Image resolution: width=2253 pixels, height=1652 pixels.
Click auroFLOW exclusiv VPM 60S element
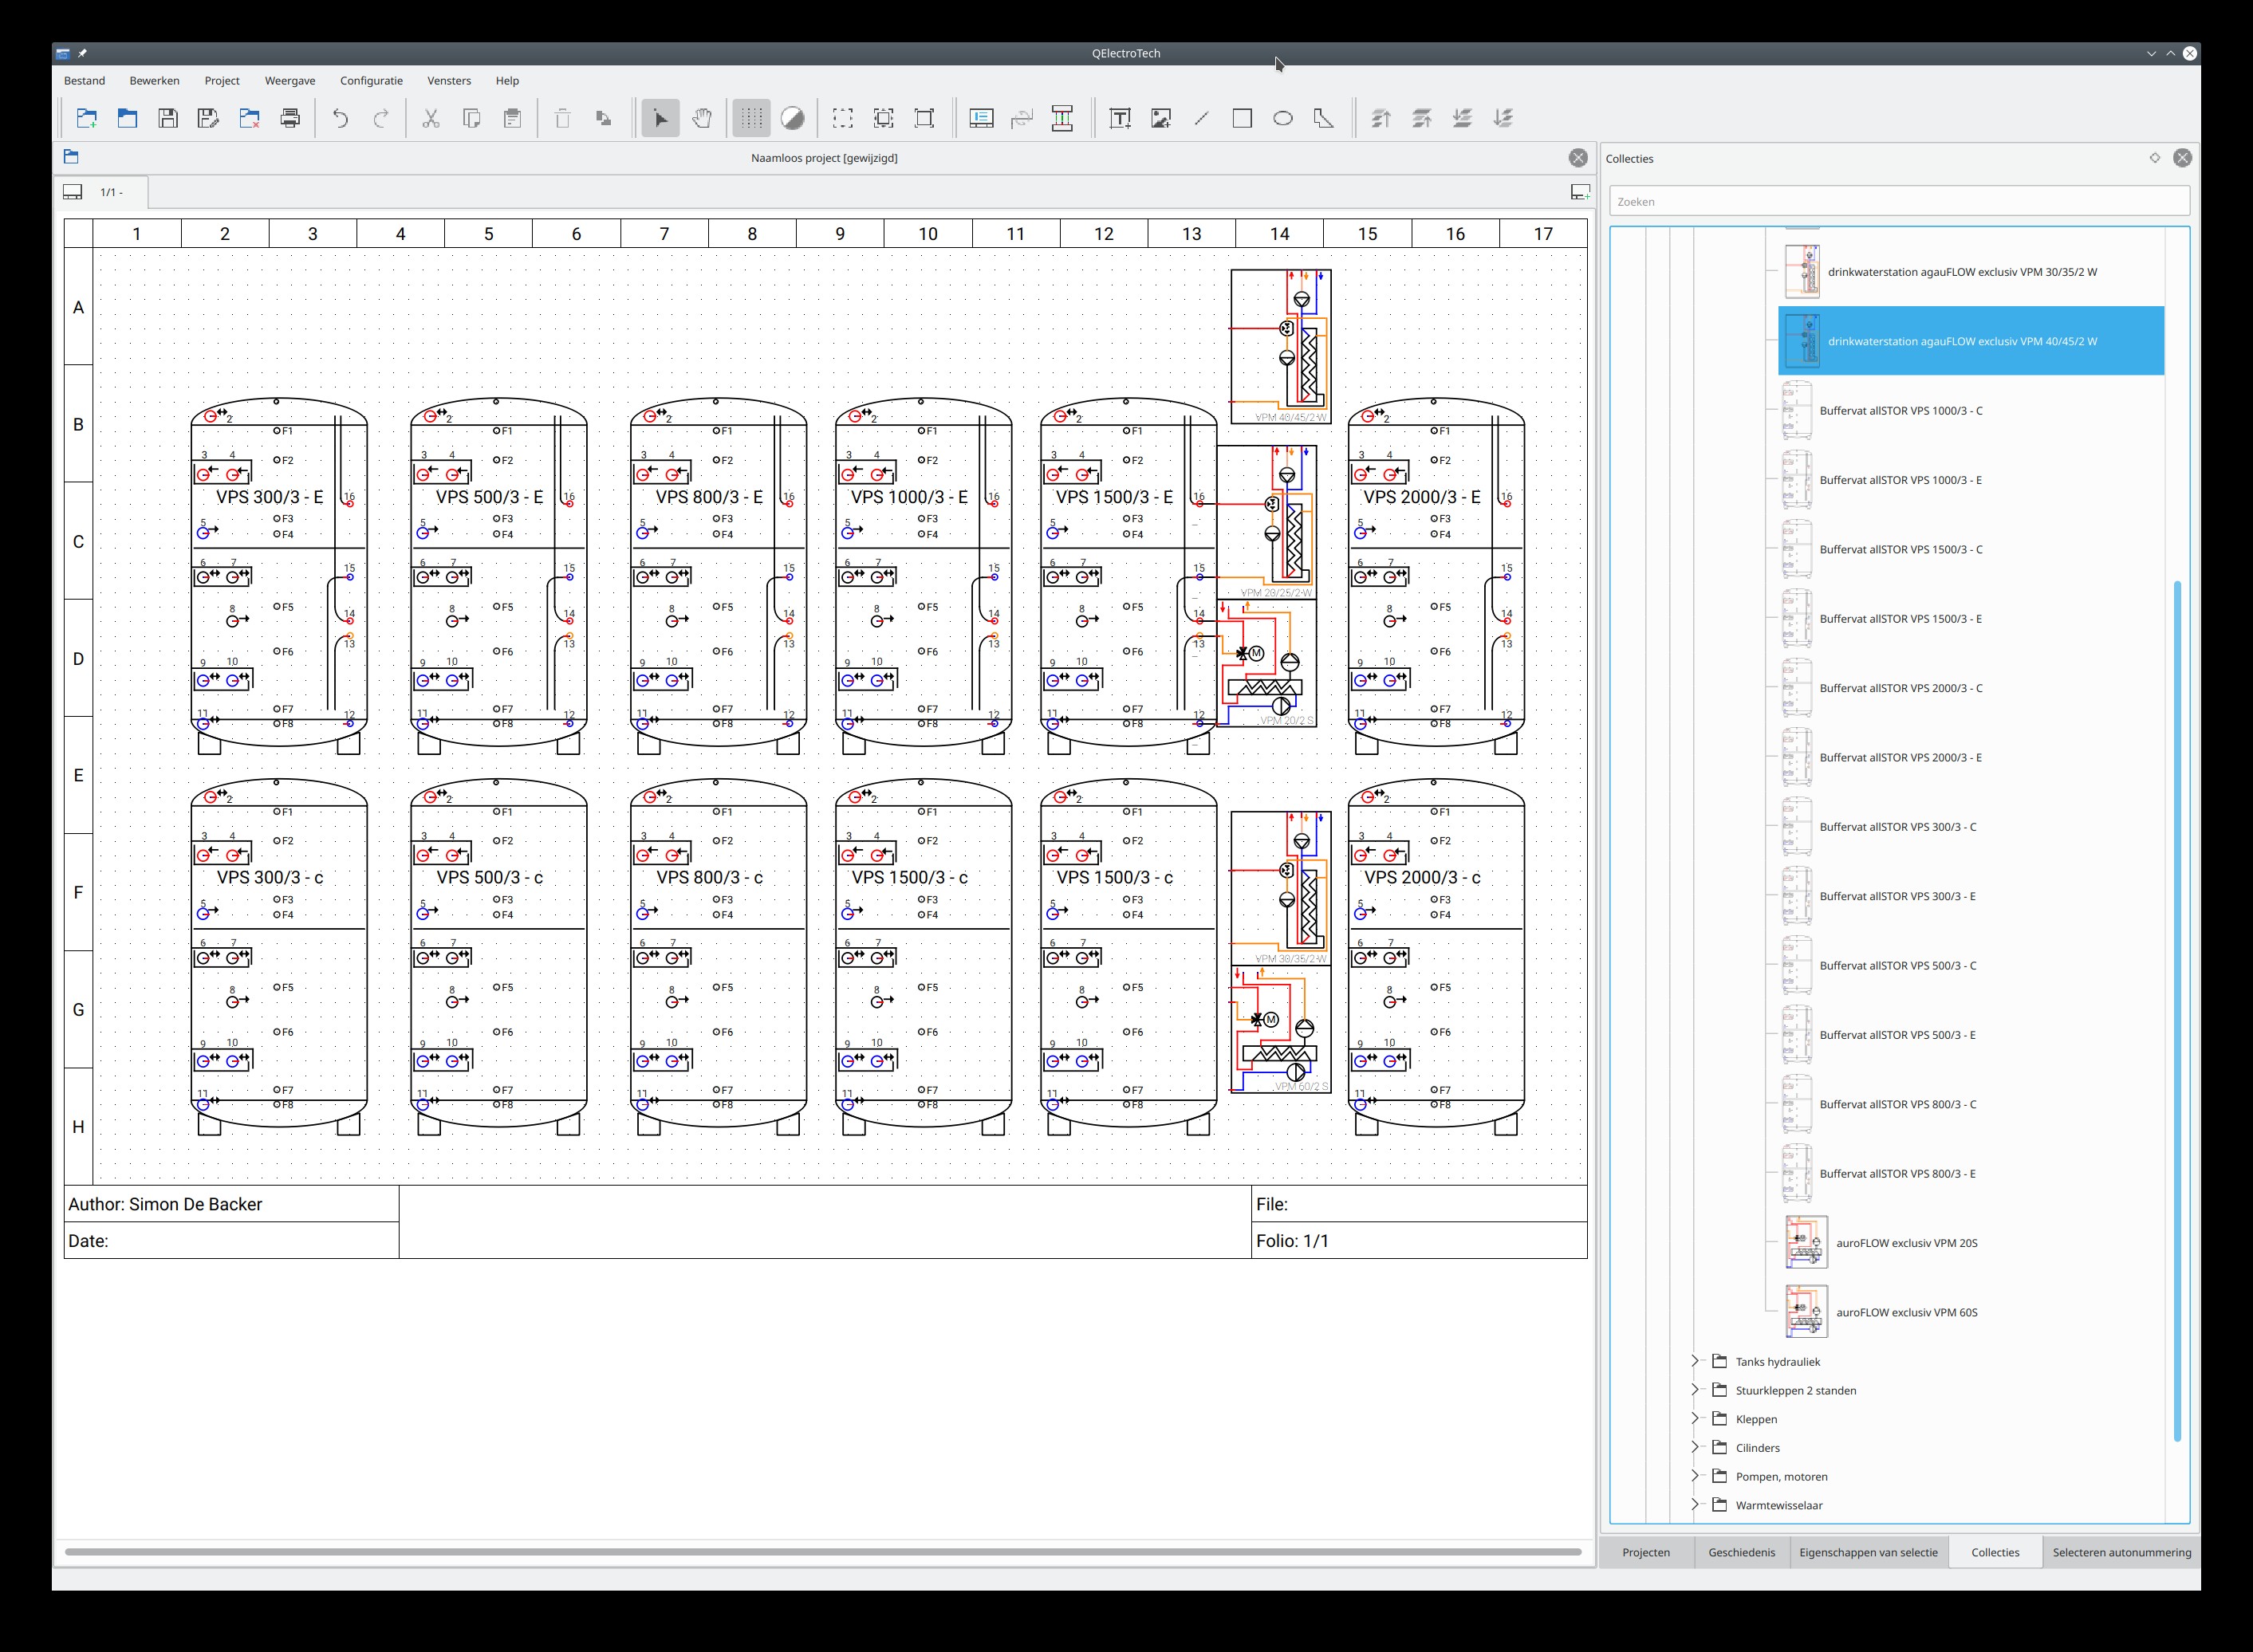(1906, 1312)
